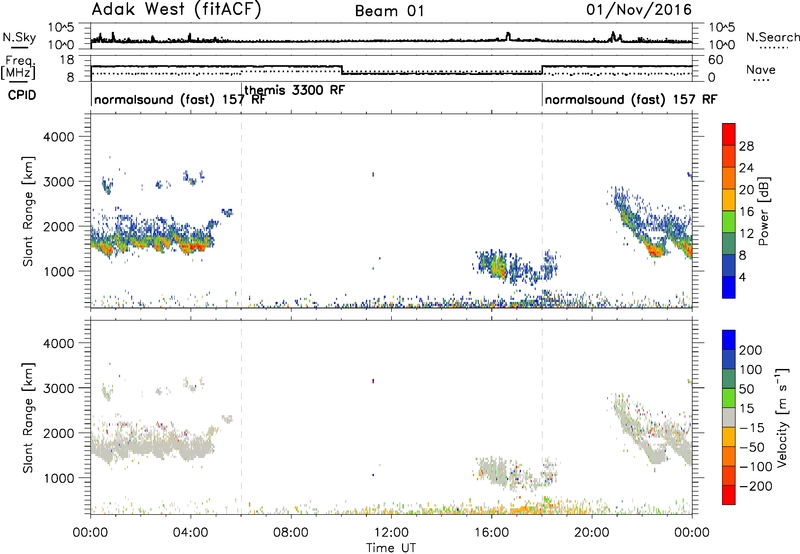Click the "1000" tick in power panel
This screenshot has height=554, width=800.
click(x=59, y=271)
